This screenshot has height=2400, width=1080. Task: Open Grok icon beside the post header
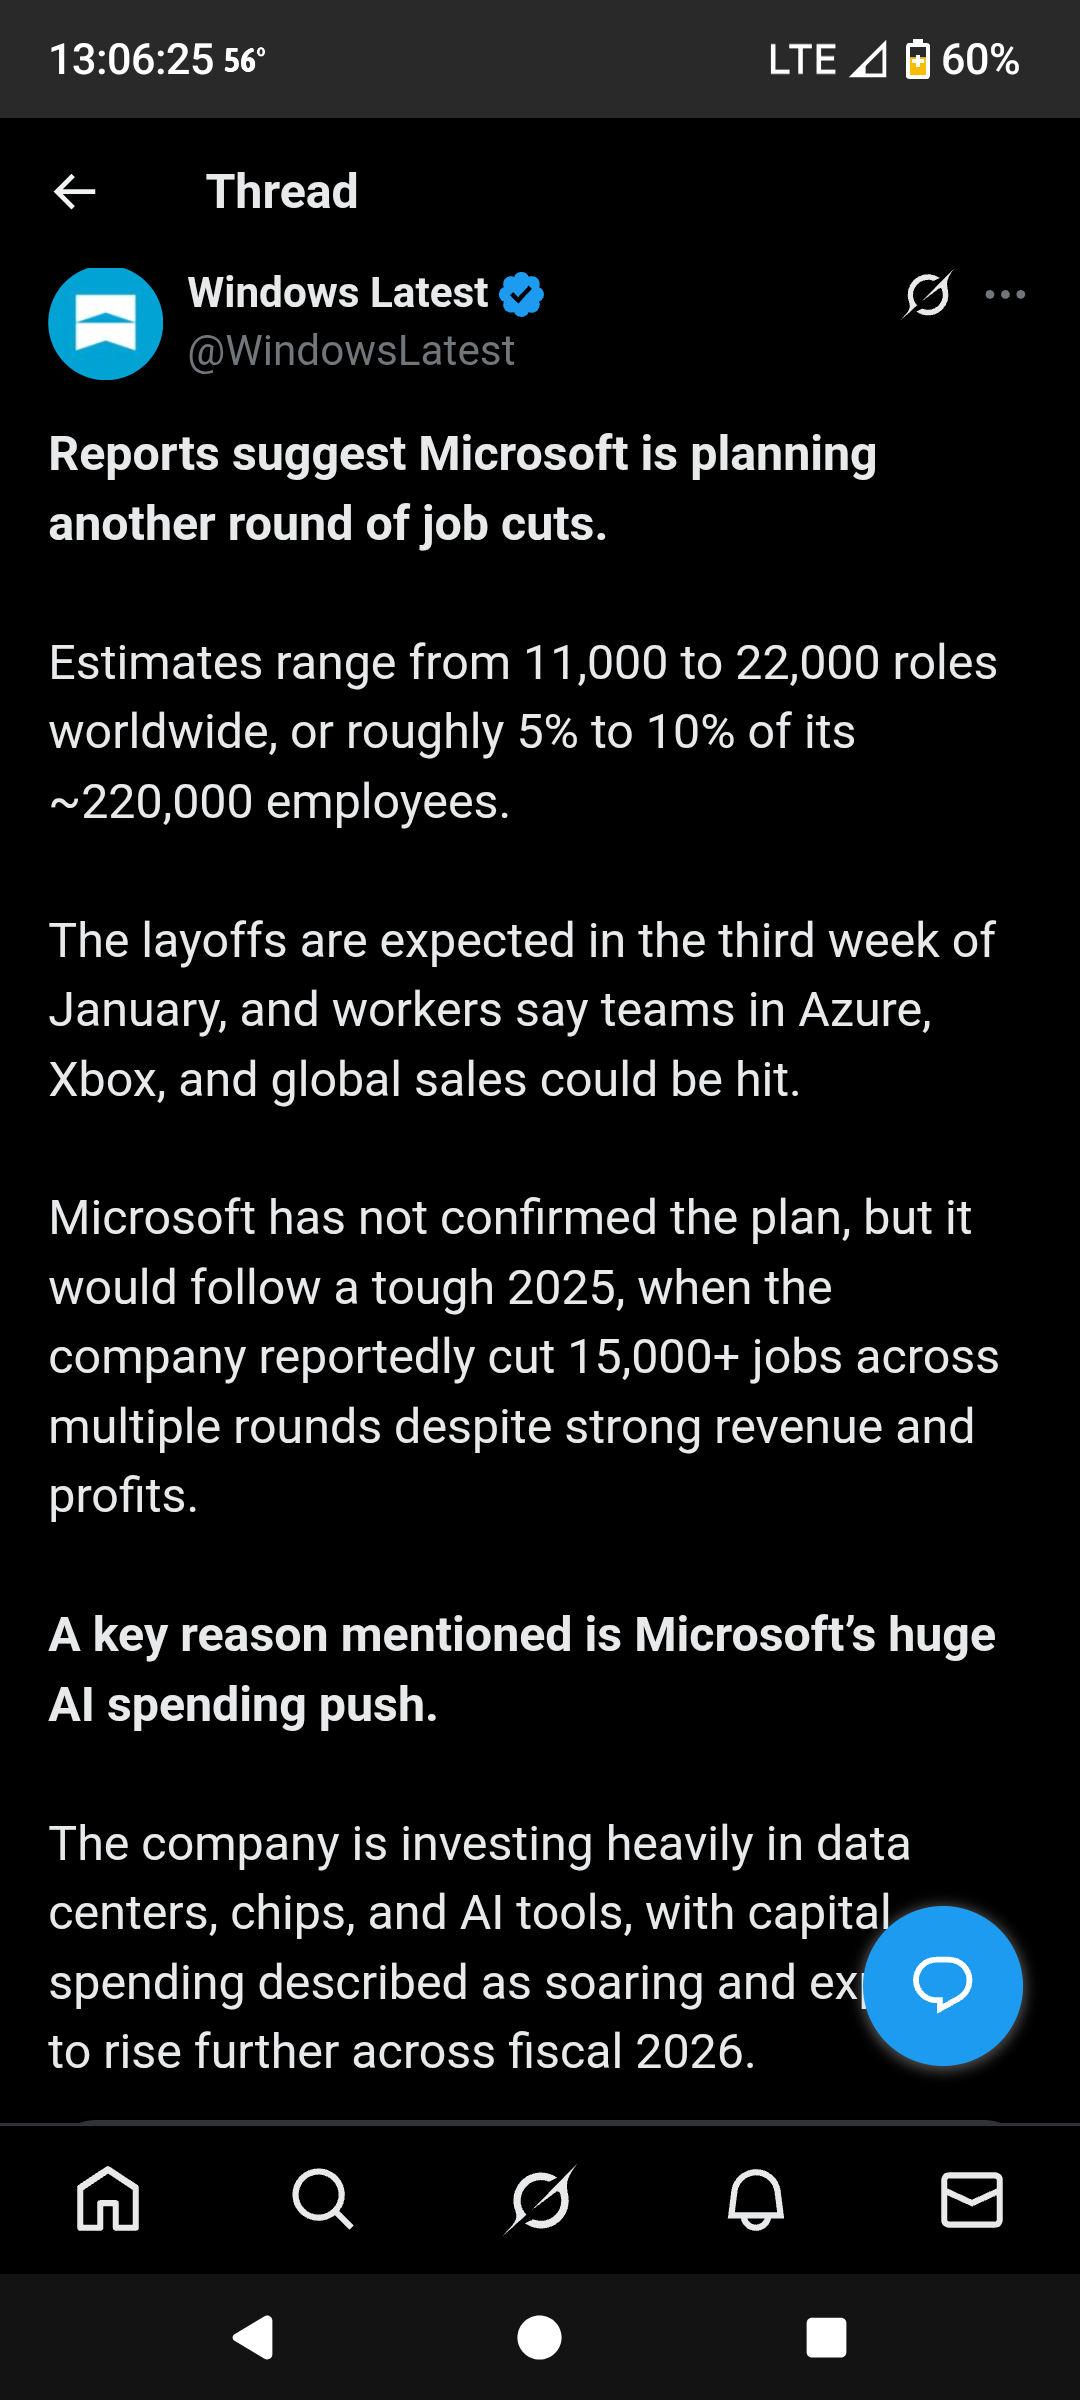[x=928, y=294]
